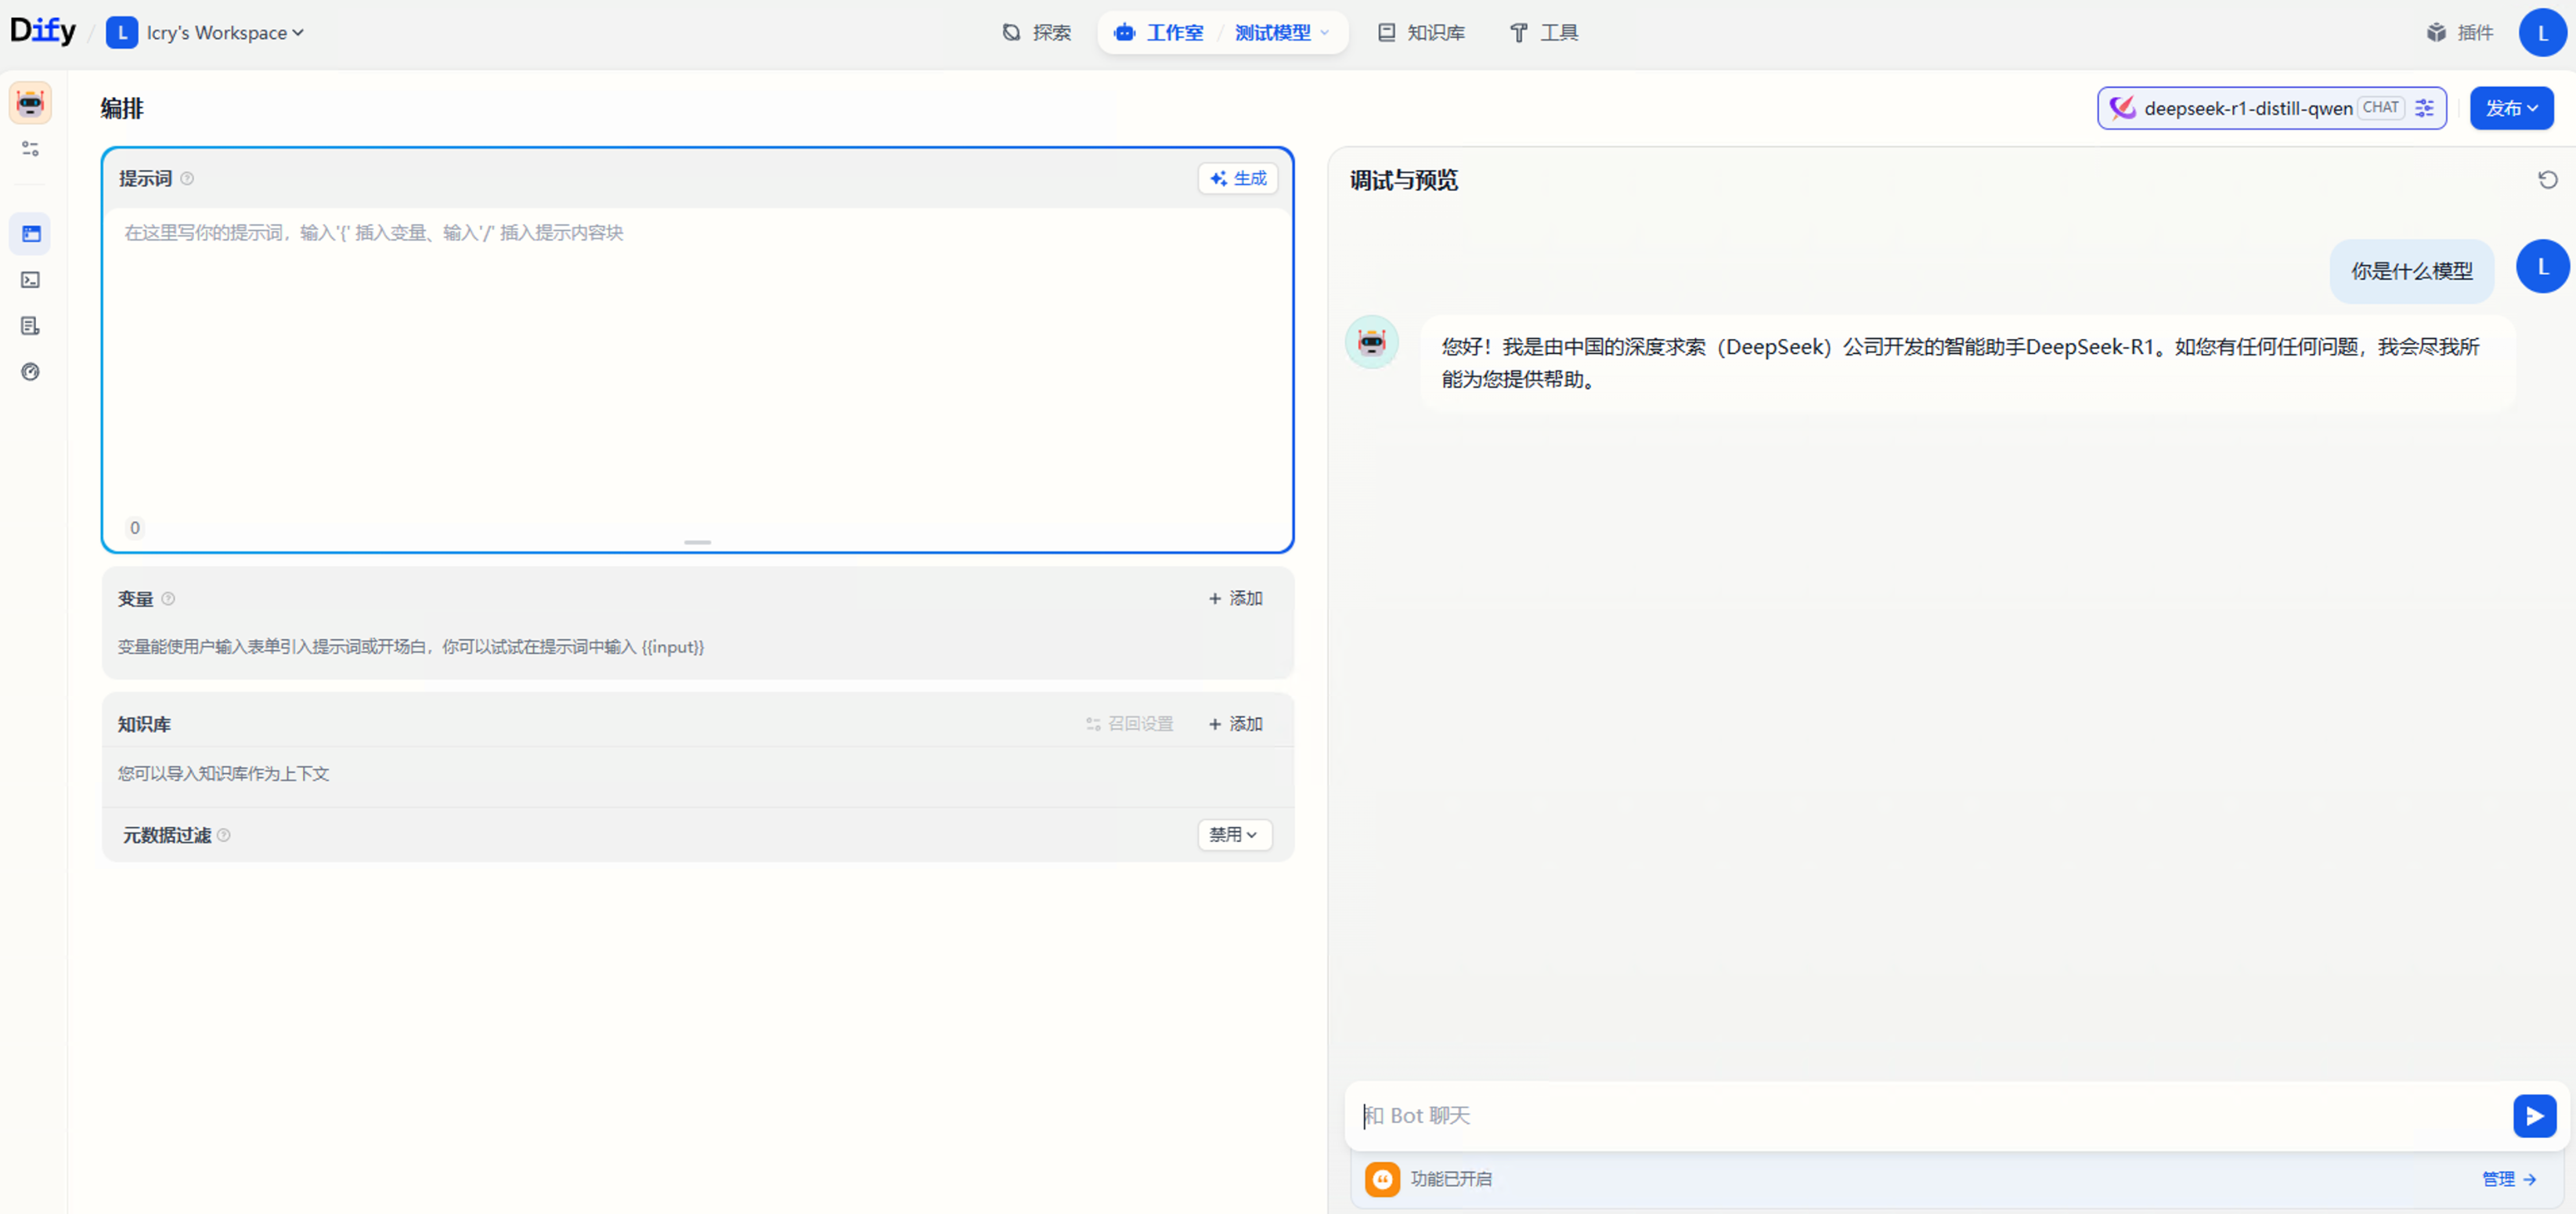
Task: Select the orchestrate panel icon in the sidebar
Action: coord(30,233)
